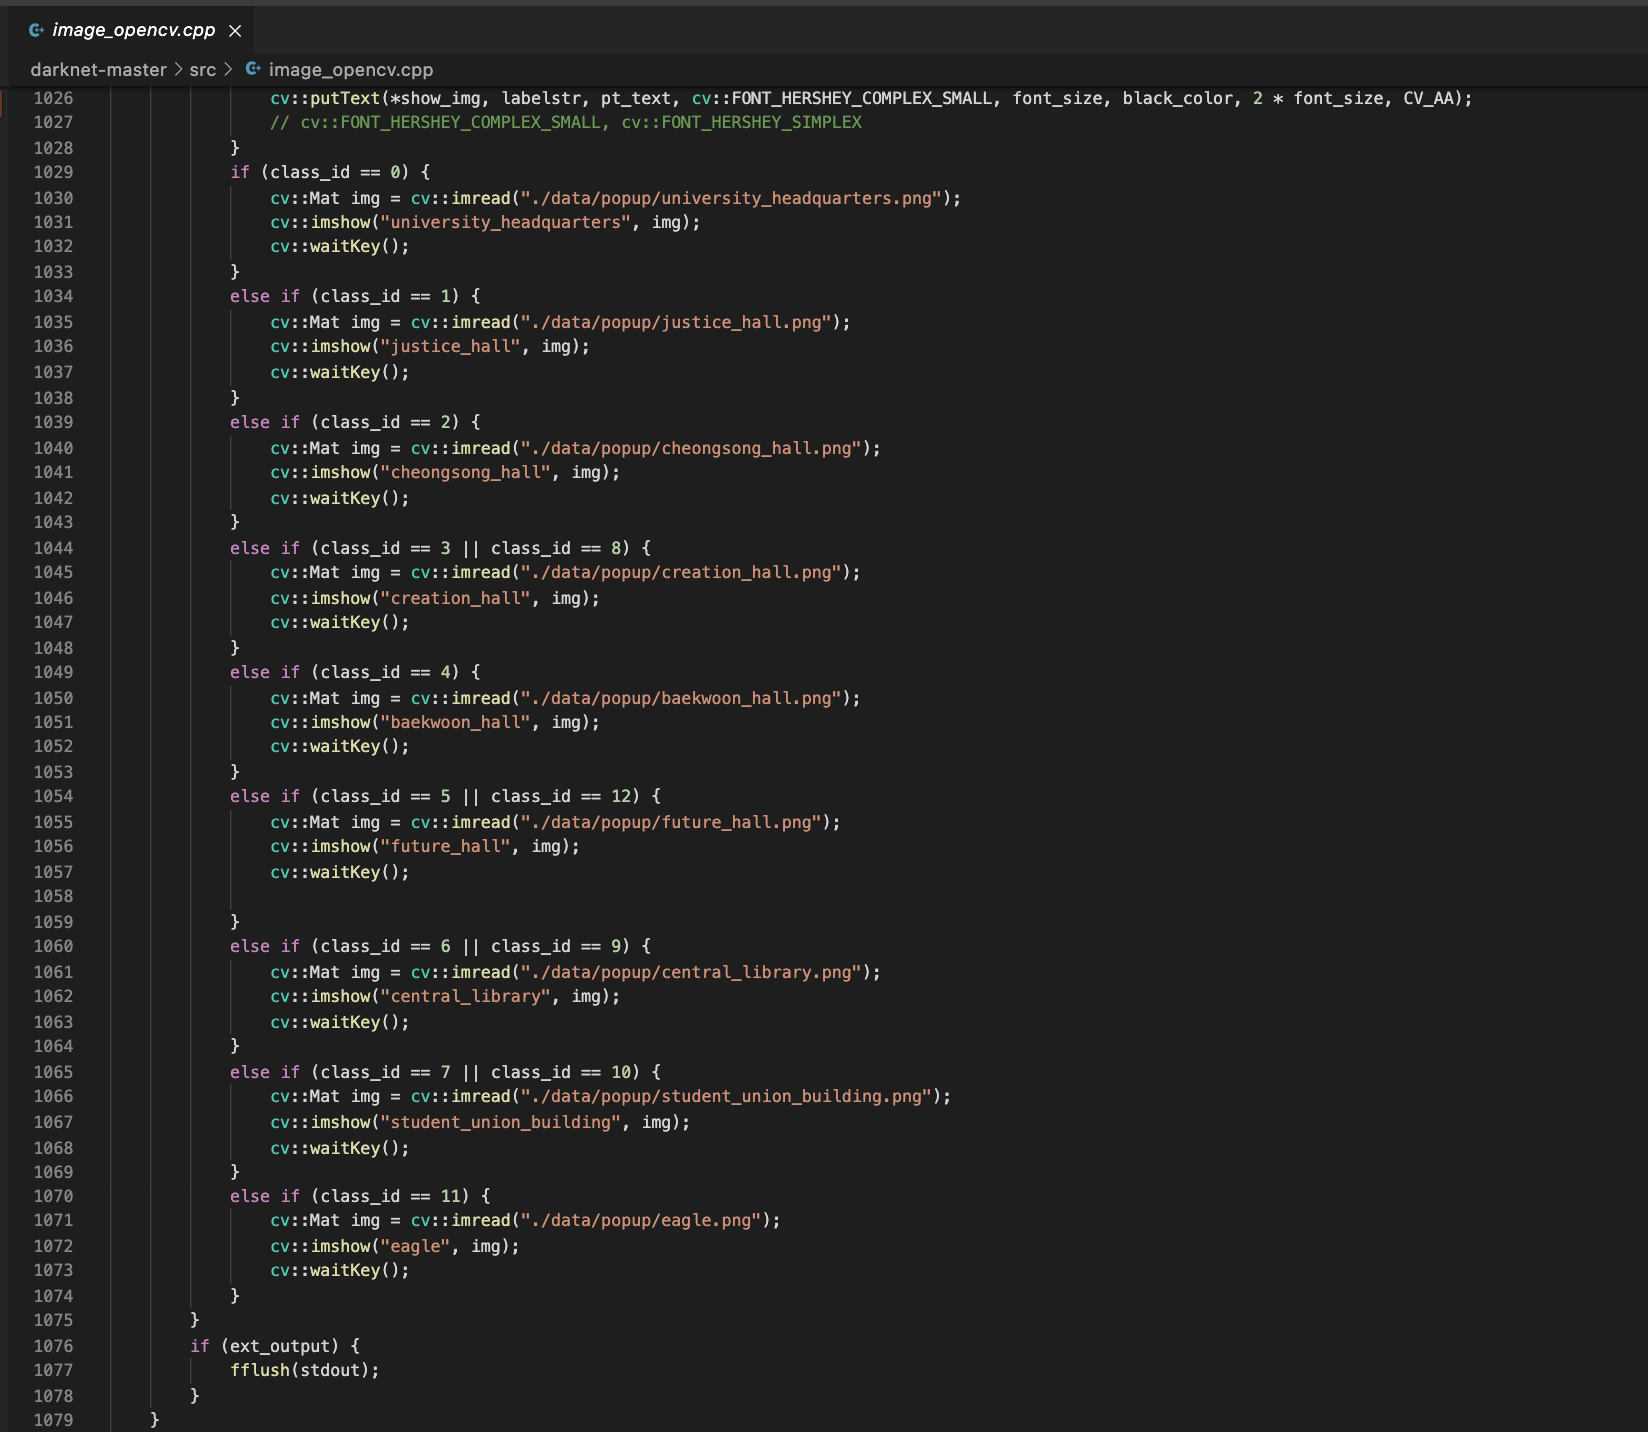Click image_opencv.cpp in the breadcrumb
The width and height of the screenshot is (1648, 1432).
tap(351, 70)
